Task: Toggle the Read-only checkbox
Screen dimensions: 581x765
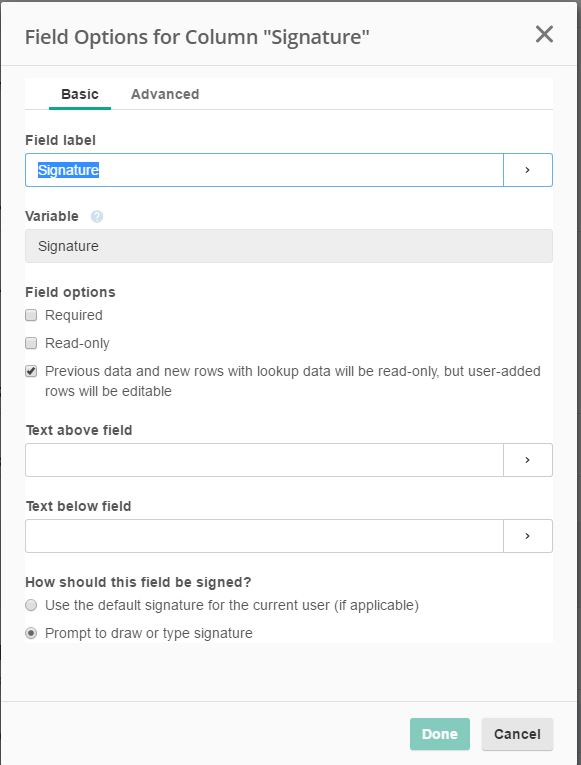Action: tap(31, 343)
